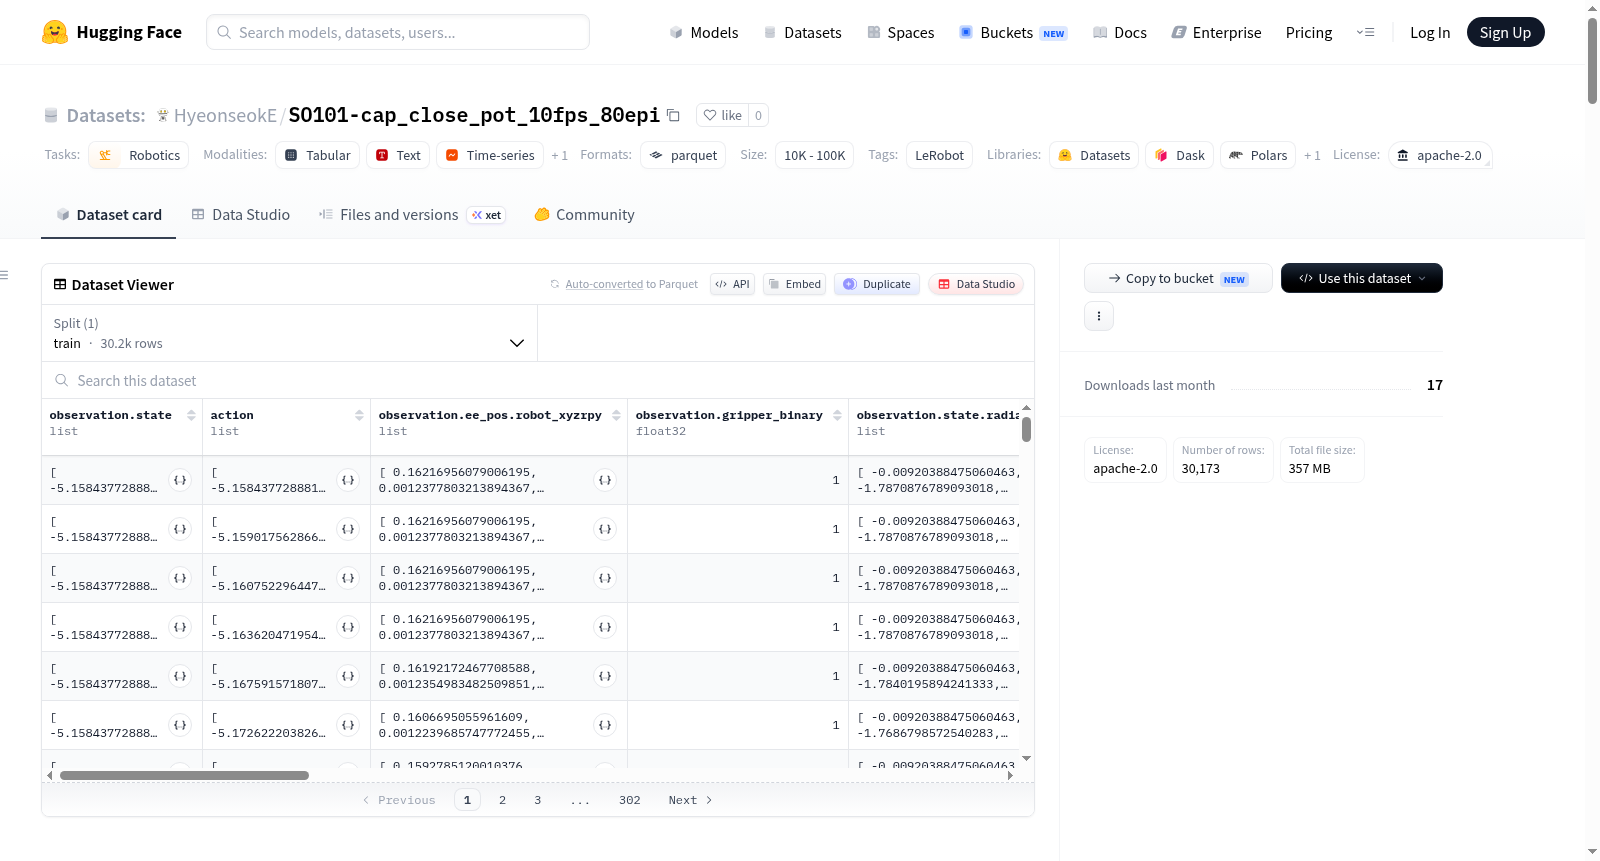Click the table horizontal scrollbar
This screenshot has height=861, width=1600.
184,775
